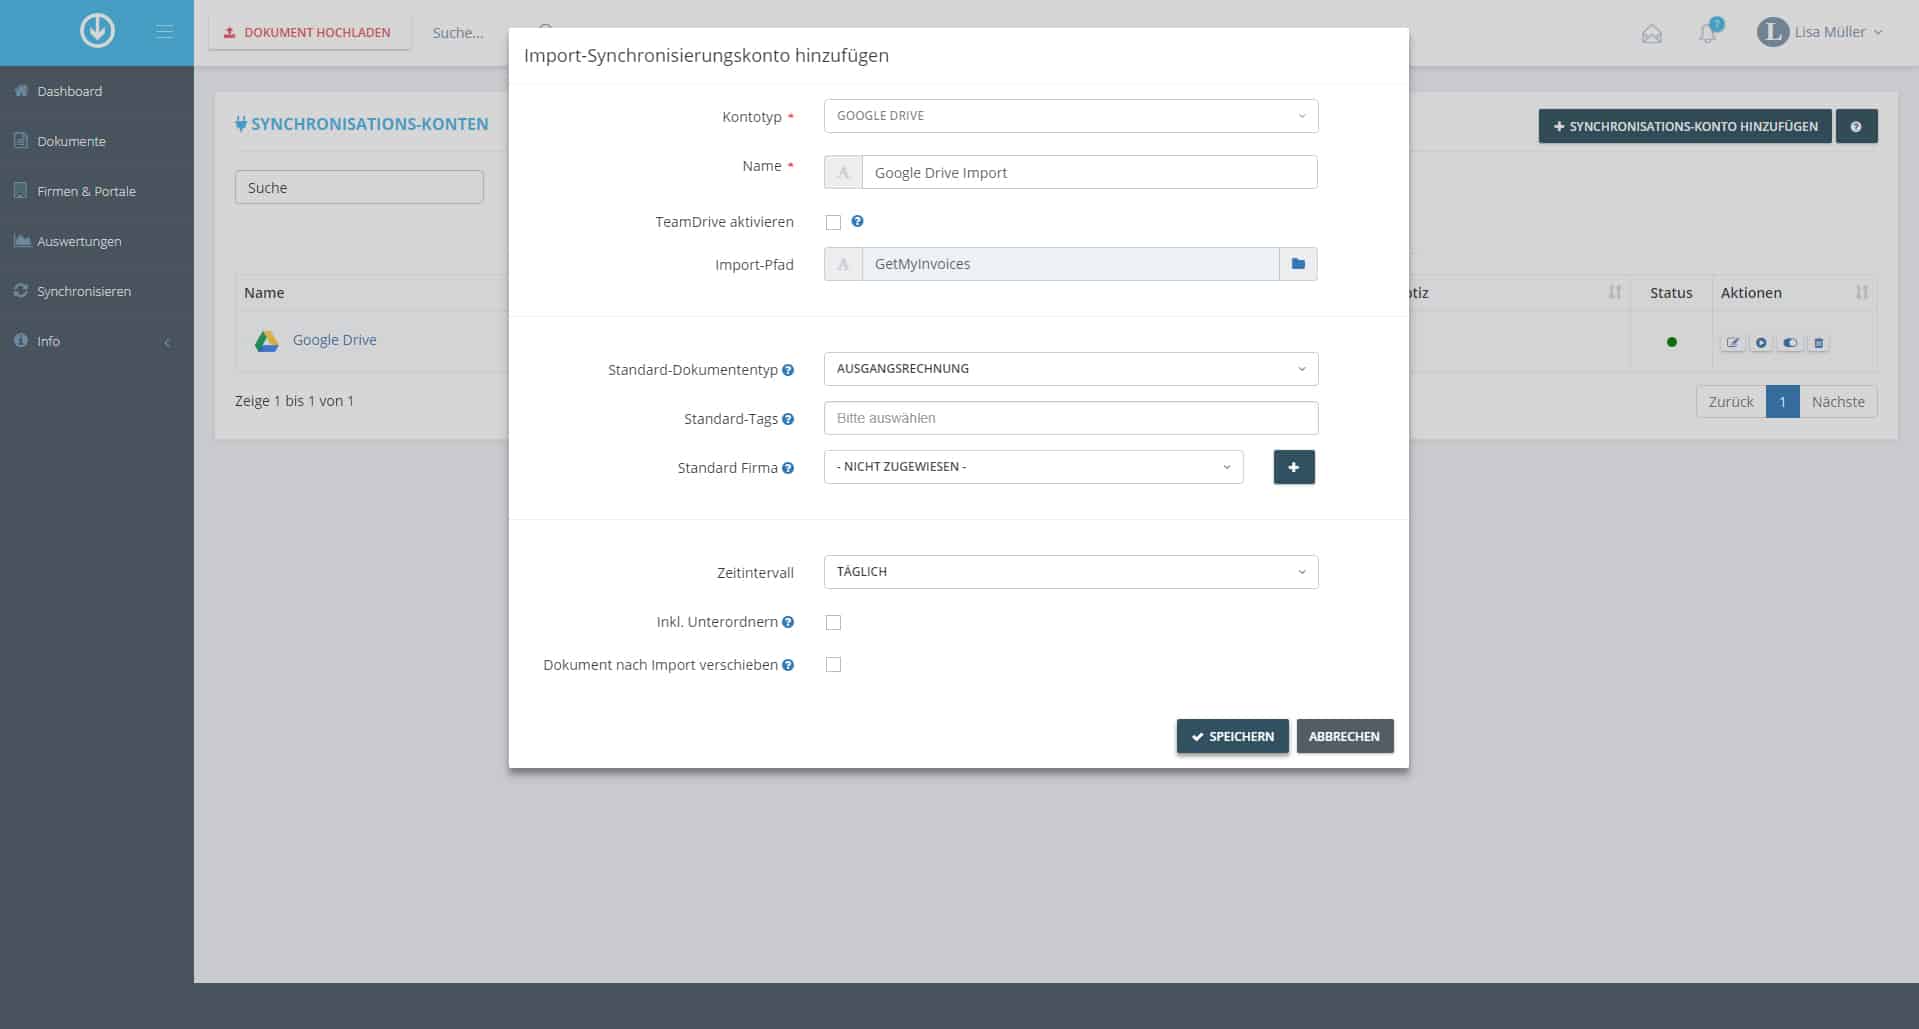
Task: Sort the Aktionen column
Action: pos(1861,292)
